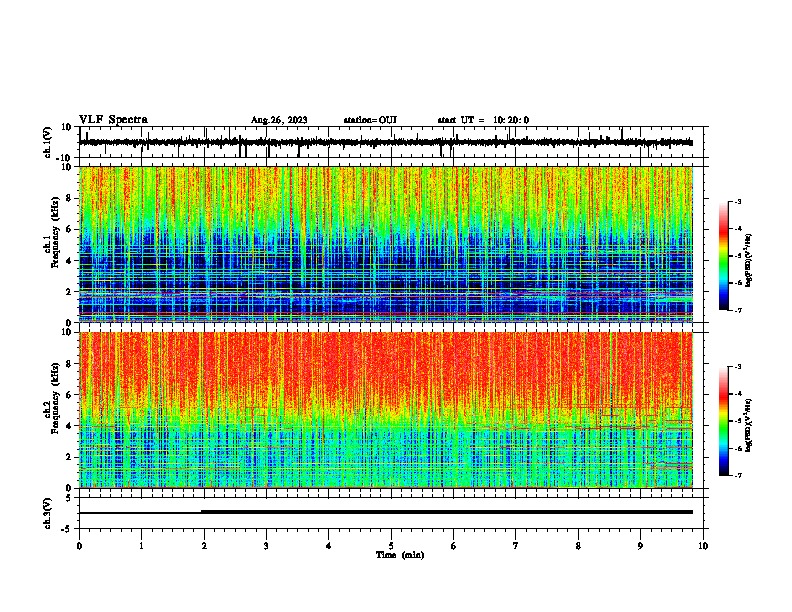792x612 pixels.
Task: Click the ch.1 spectrogram color bar
Action: 723,256
